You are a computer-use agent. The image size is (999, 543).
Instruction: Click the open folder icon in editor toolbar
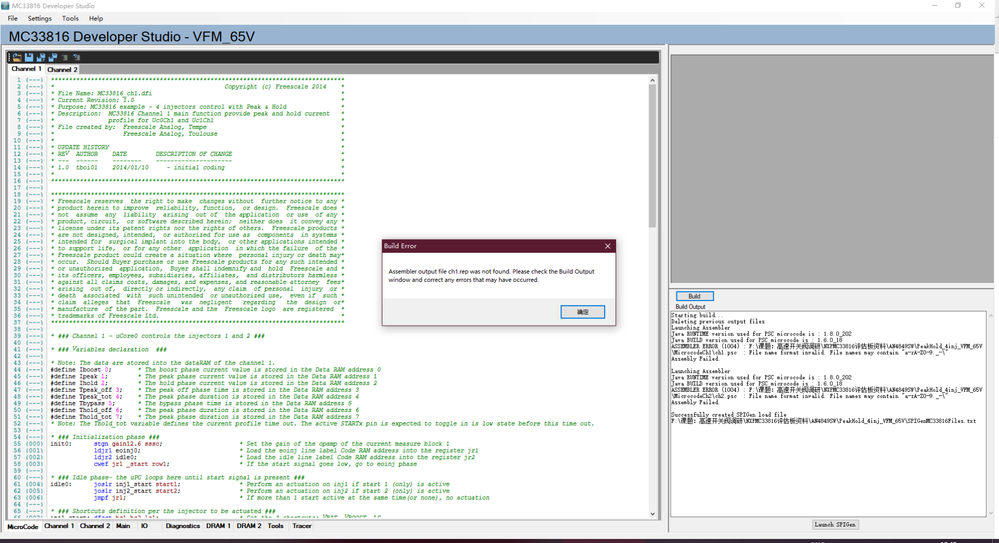point(17,57)
